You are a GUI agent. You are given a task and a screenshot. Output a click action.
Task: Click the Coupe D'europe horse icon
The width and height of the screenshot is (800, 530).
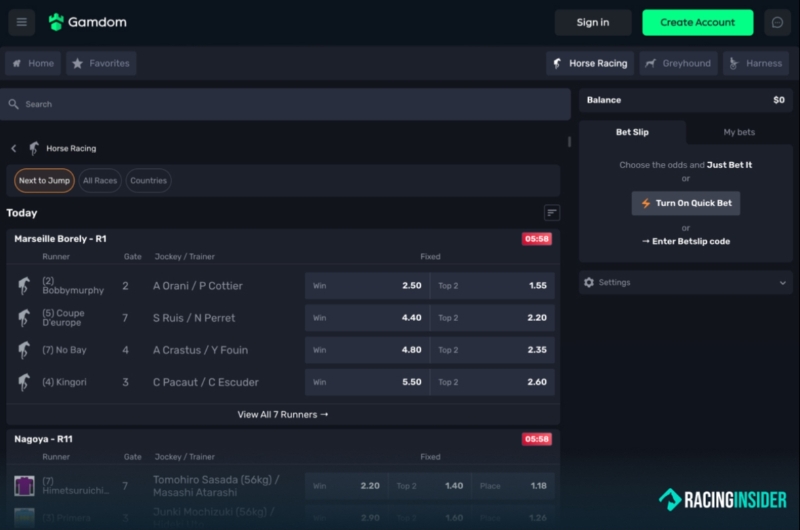[23, 318]
